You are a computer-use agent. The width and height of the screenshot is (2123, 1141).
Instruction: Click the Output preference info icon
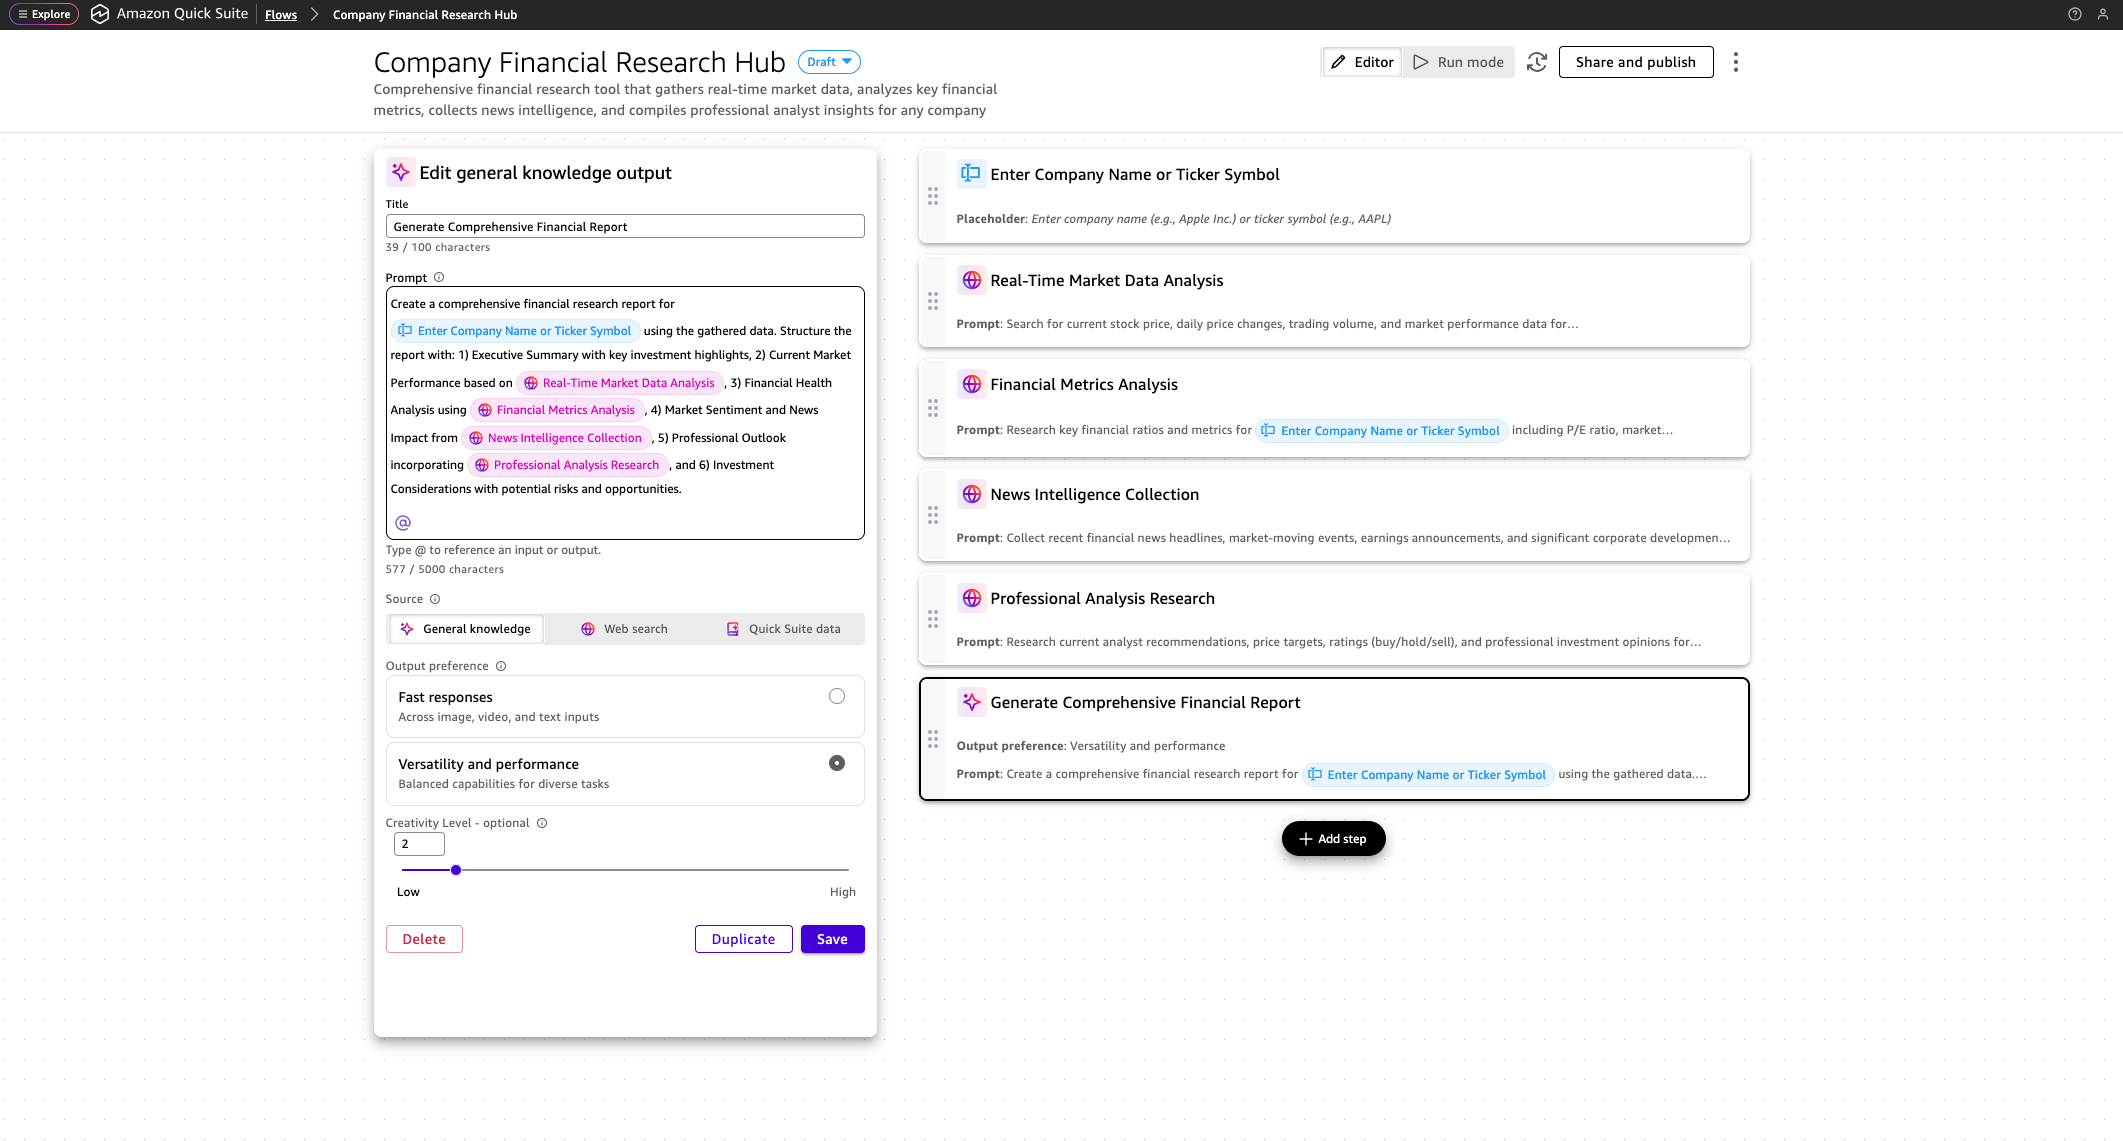pos(501,666)
